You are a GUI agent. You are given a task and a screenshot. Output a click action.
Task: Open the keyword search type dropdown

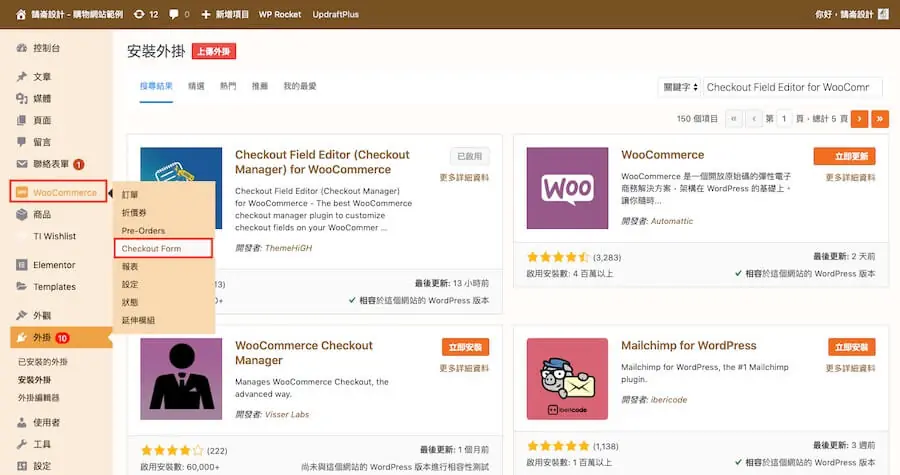tap(680, 87)
